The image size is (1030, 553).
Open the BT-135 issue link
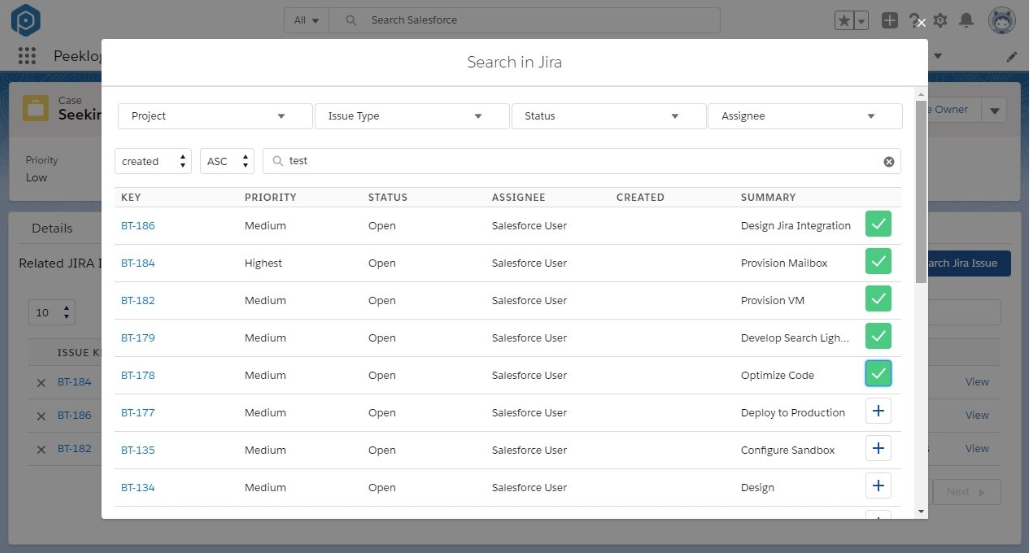click(x=138, y=451)
